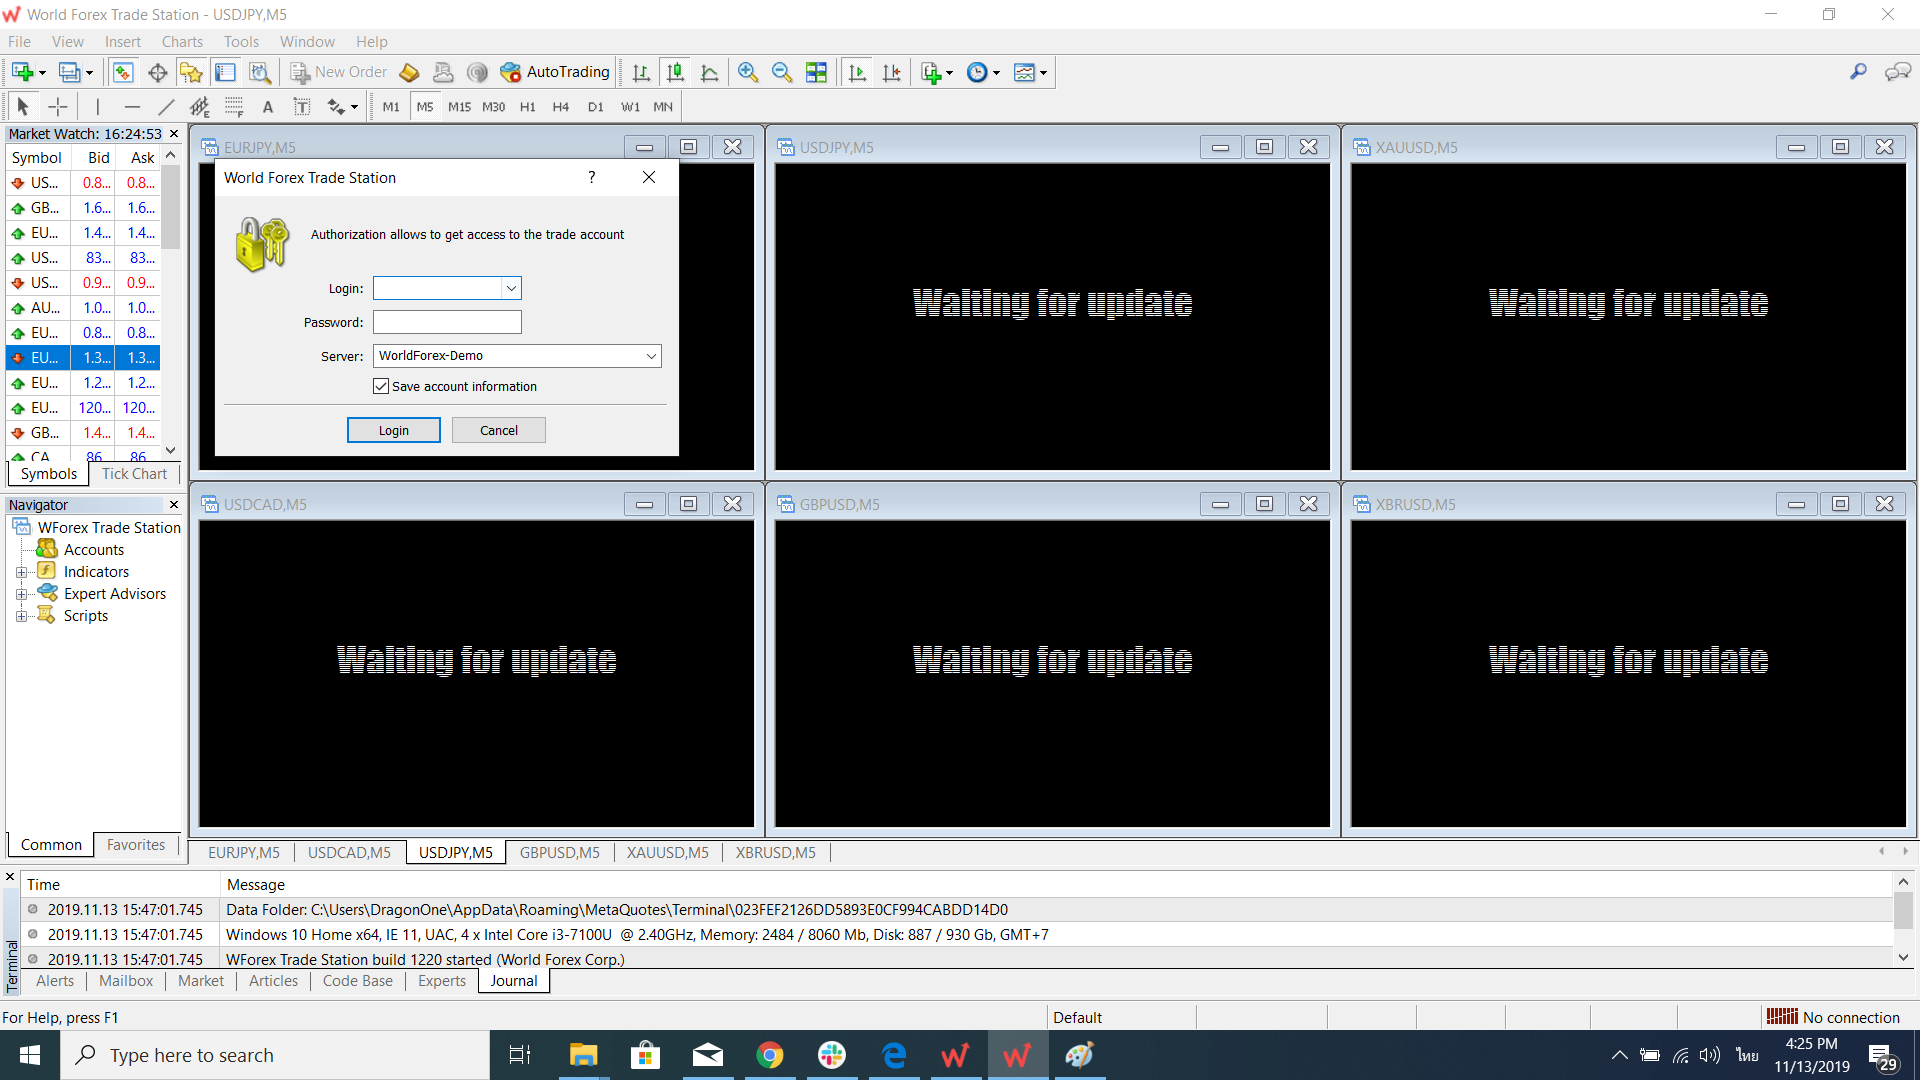The height and width of the screenshot is (1080, 1920).
Task: Switch to candlestick chart display
Action: pyautogui.click(x=676, y=72)
